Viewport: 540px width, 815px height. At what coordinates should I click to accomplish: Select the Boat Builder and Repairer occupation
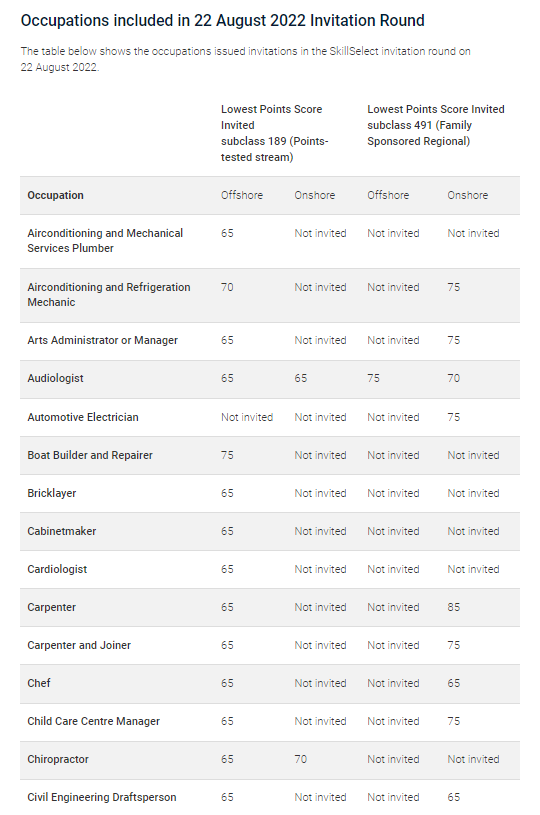pos(90,455)
